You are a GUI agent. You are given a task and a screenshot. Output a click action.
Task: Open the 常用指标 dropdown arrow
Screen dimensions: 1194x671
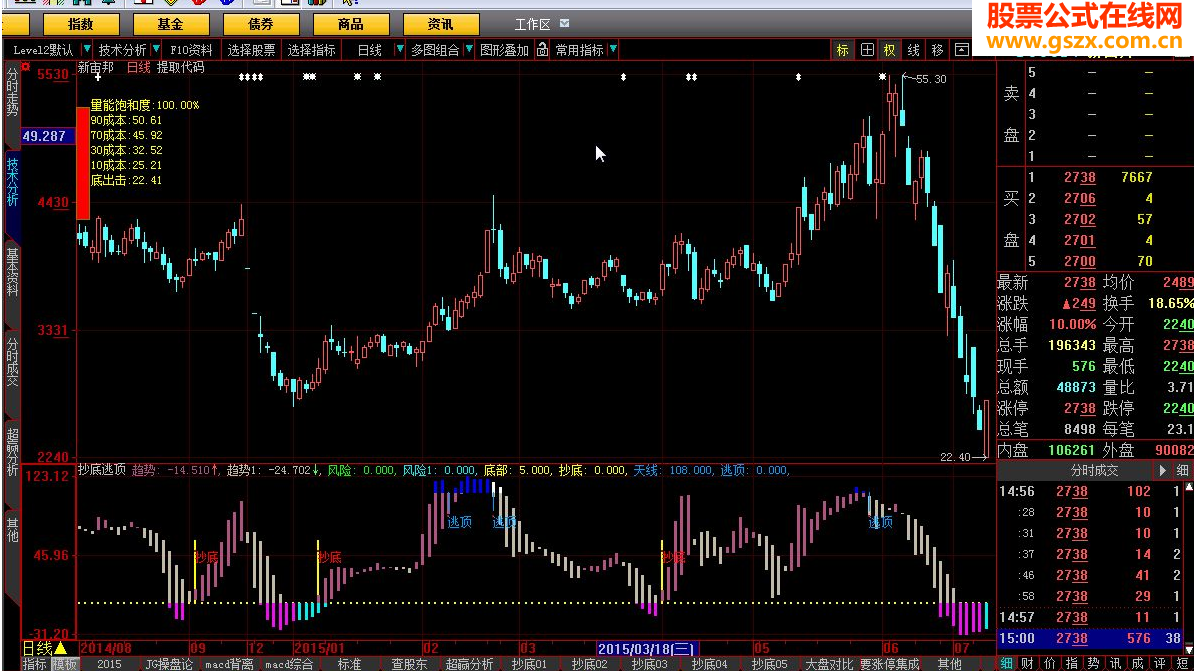612,50
